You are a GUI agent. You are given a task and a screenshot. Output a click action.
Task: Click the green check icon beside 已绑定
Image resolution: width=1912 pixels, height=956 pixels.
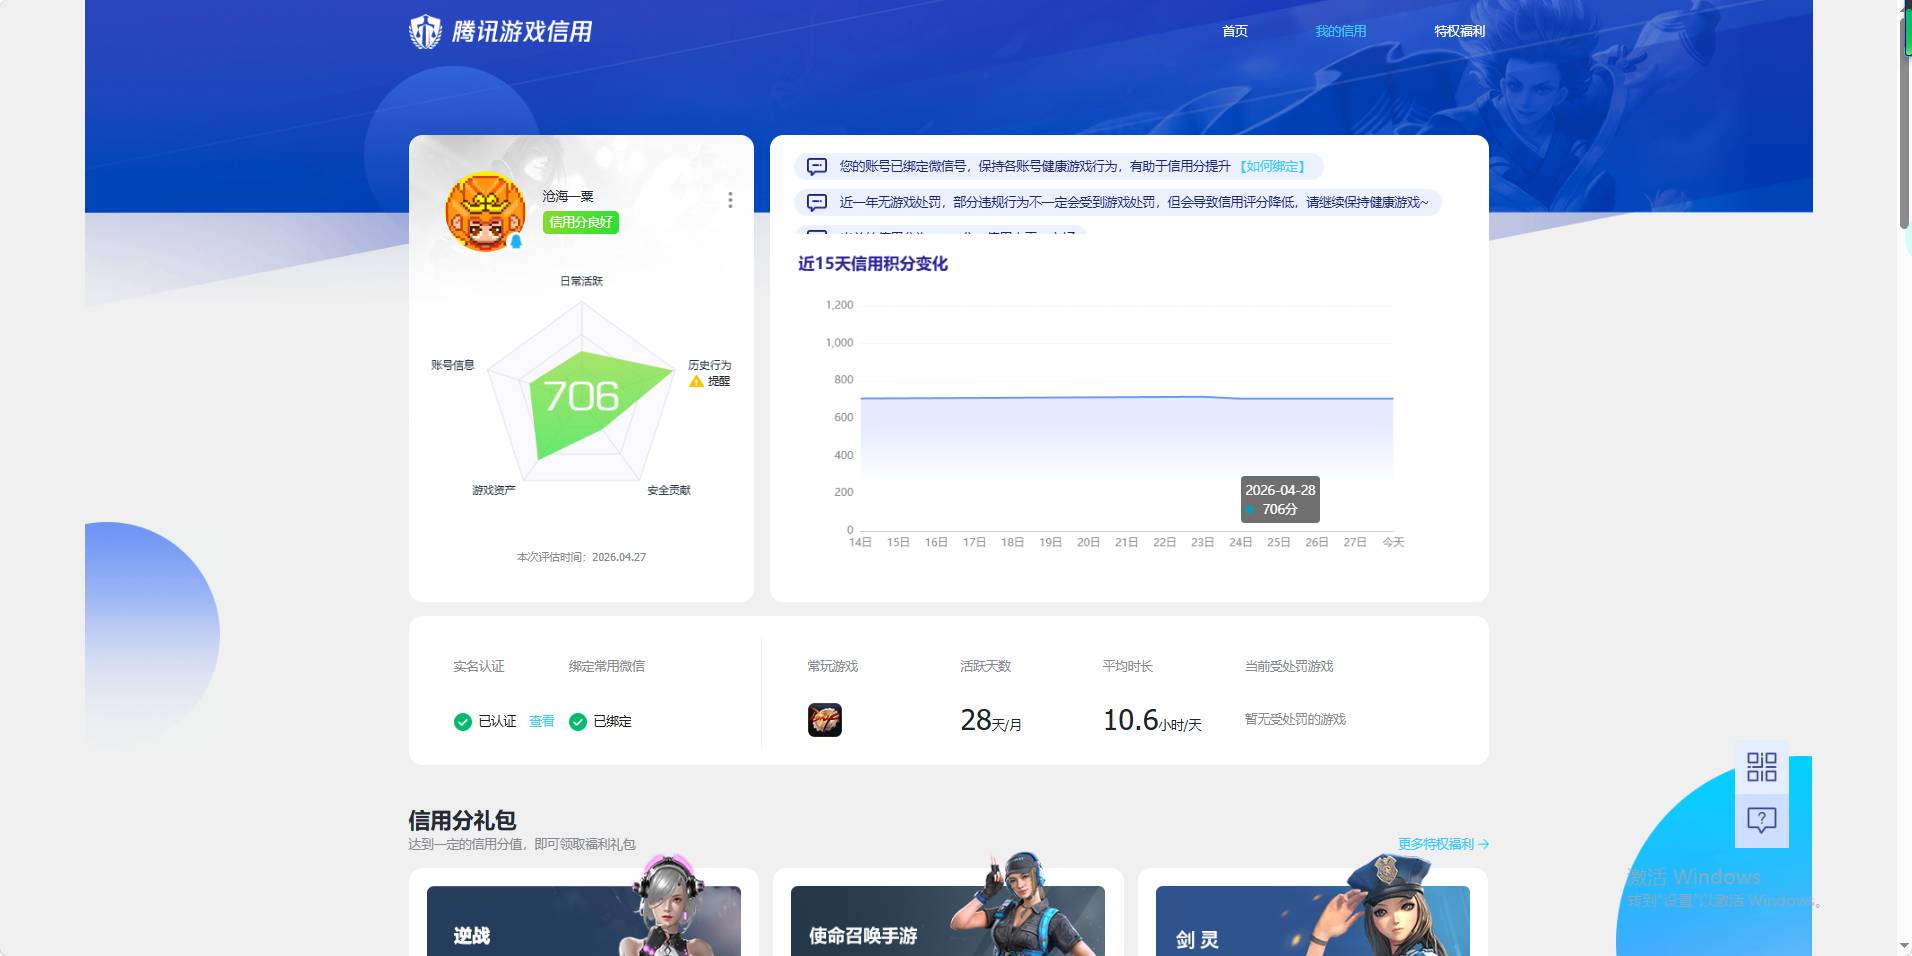[578, 722]
